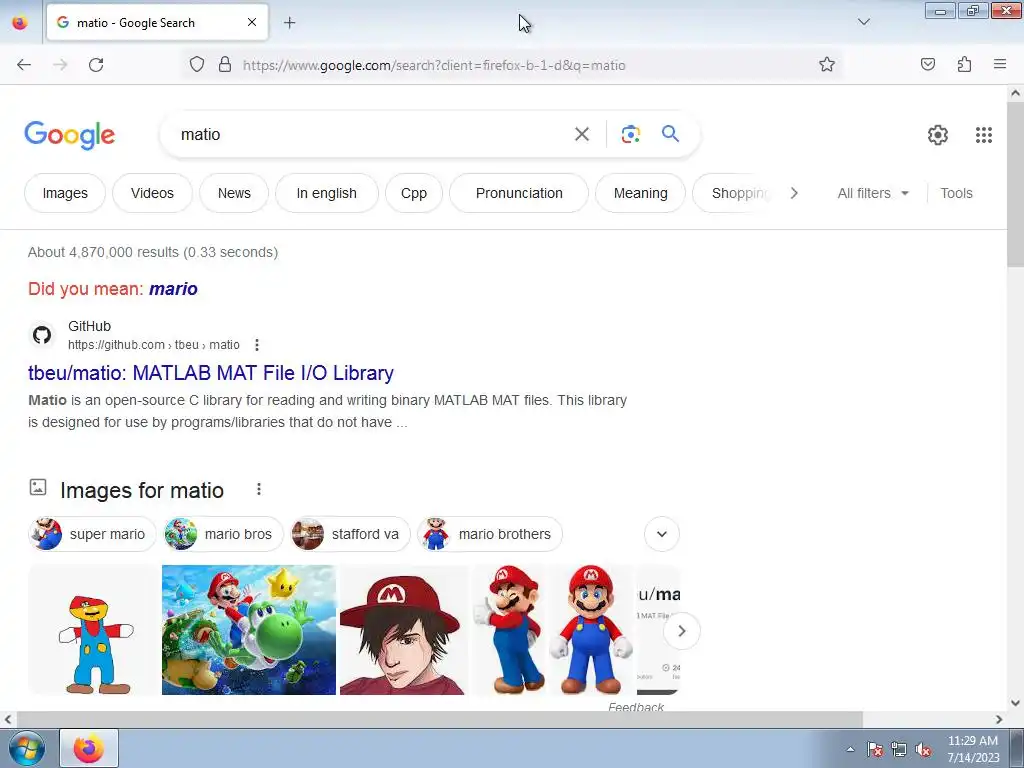
Task: List all tabs with the dropdown chevron
Action: tap(863, 22)
